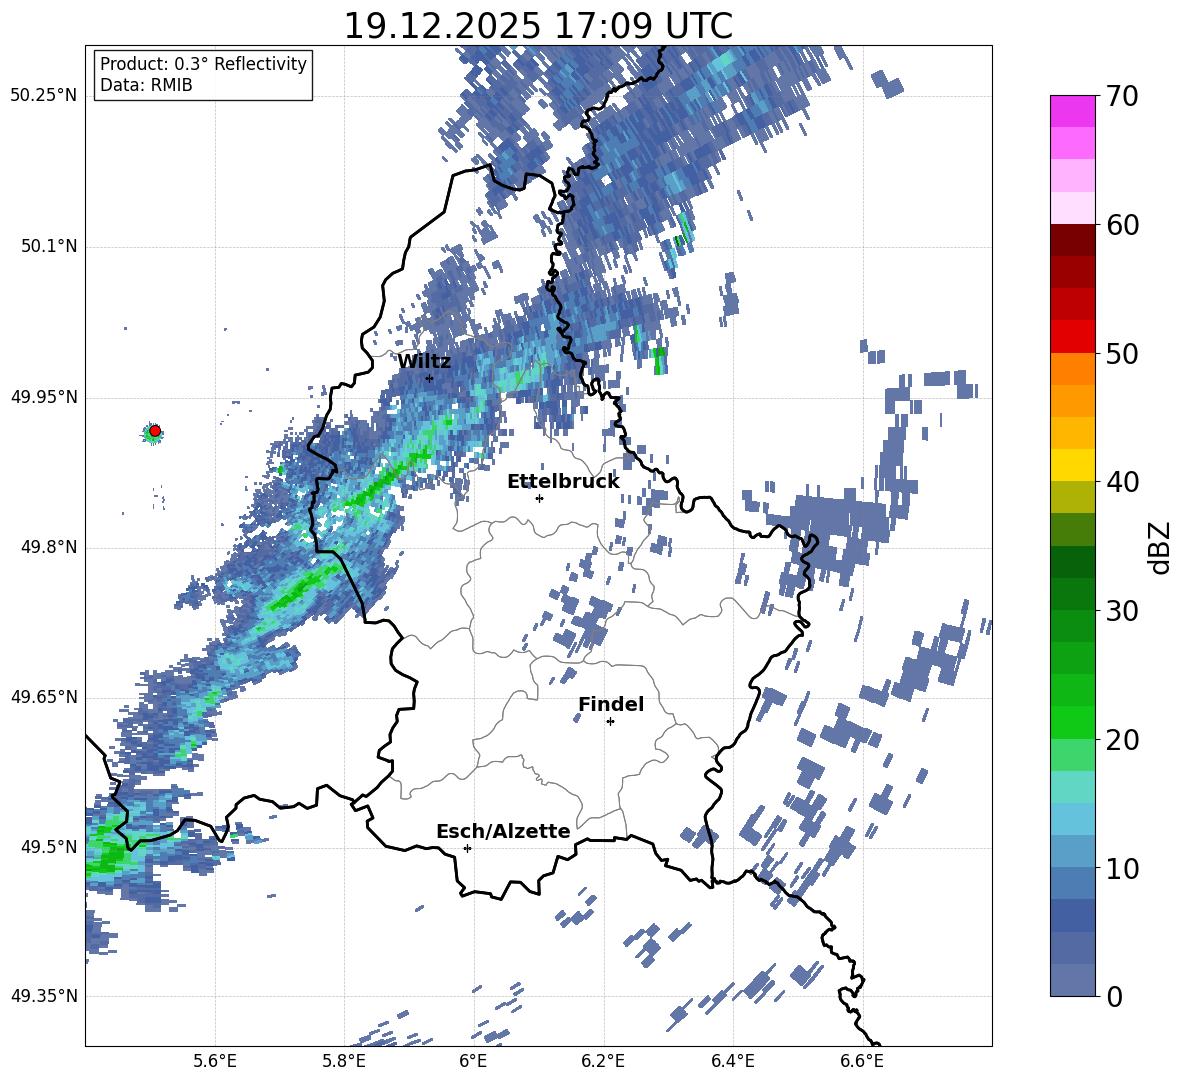
Task: Click the 'Data: RMIB' text
Action: 146,85
